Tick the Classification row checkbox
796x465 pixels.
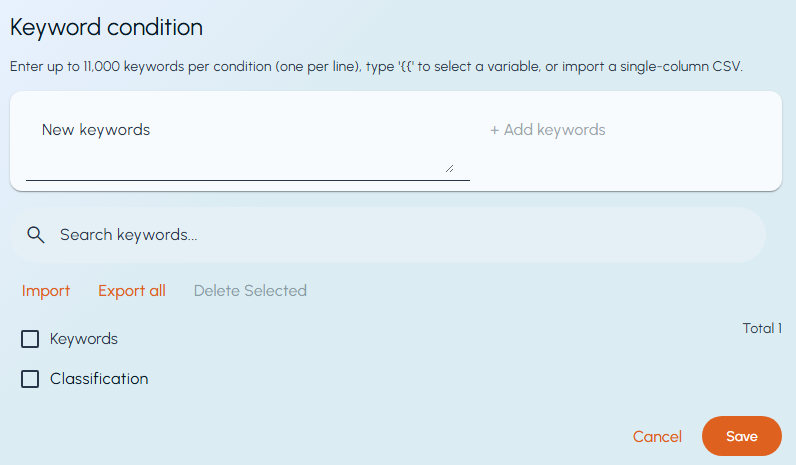coord(30,379)
